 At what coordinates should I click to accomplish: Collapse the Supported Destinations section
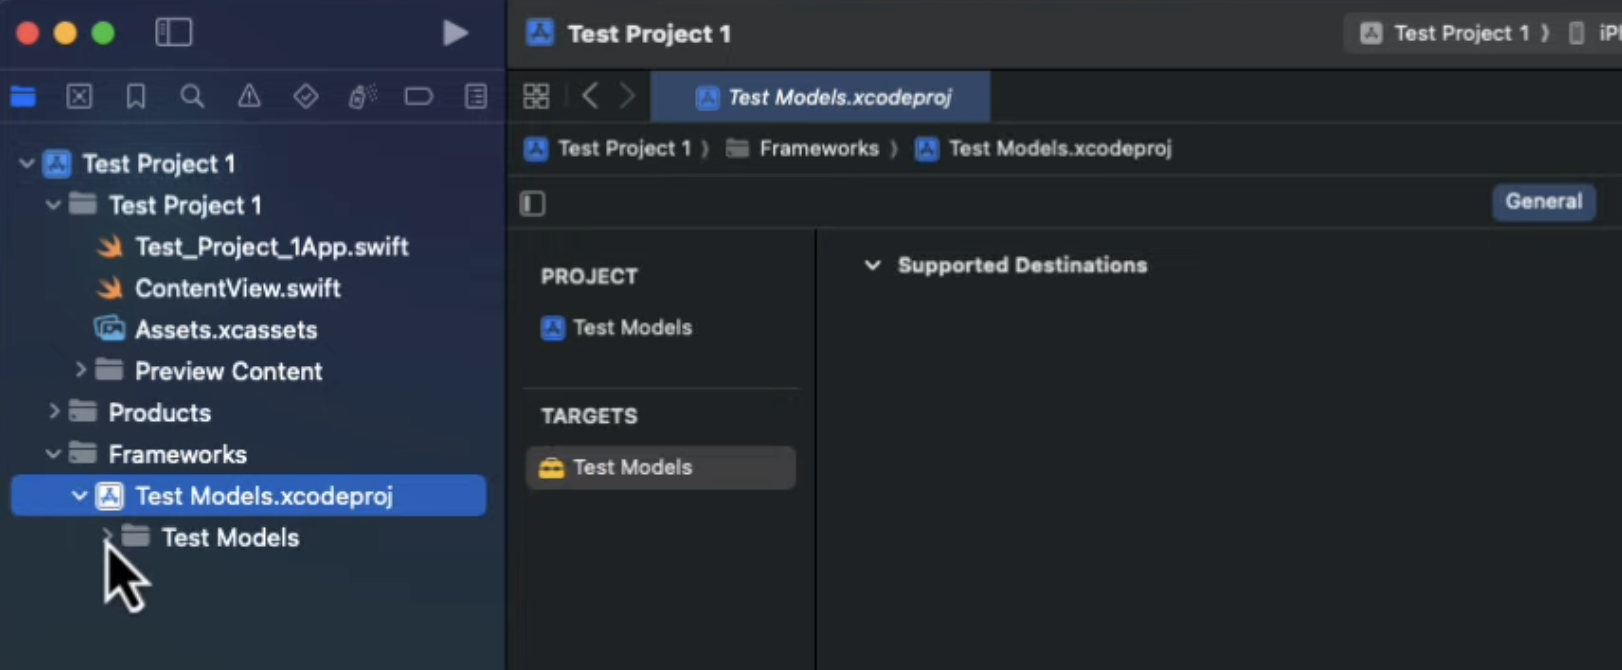pyautogui.click(x=872, y=265)
